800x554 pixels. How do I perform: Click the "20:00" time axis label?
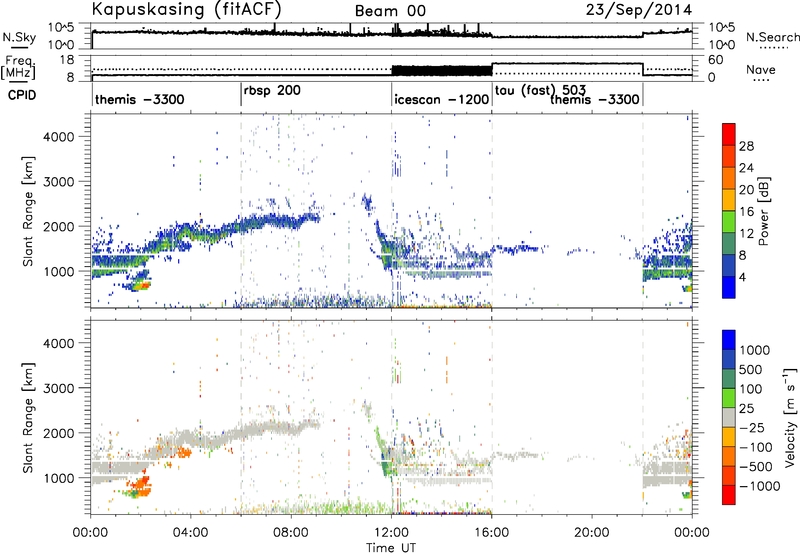click(x=592, y=533)
